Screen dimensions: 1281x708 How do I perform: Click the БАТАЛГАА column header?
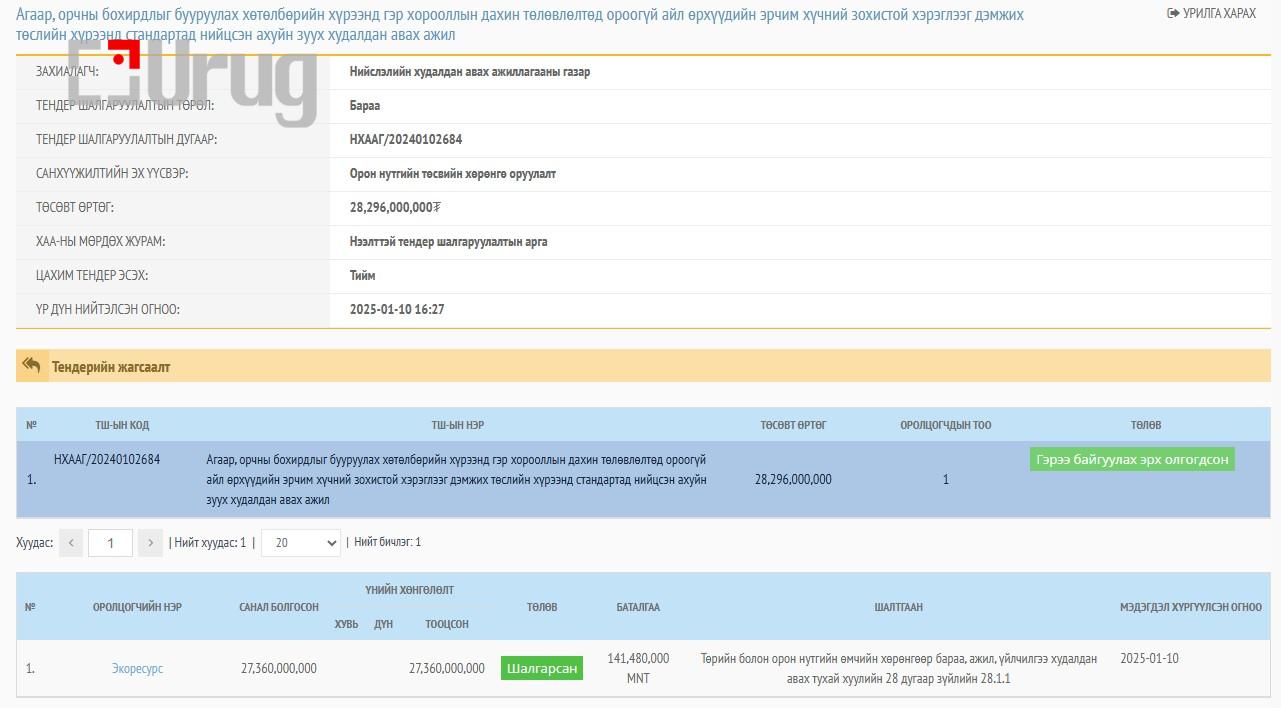point(638,607)
